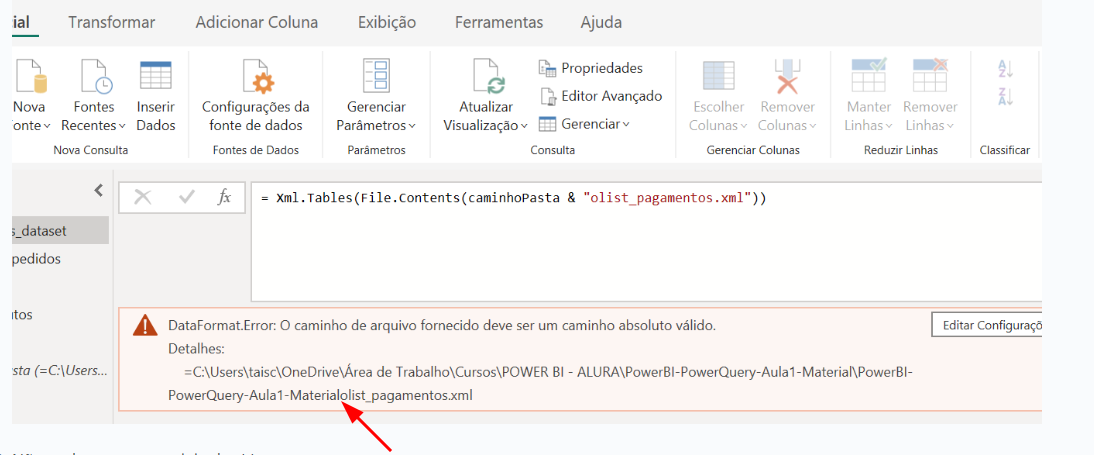Open the Editor Avançado

click(x=601, y=96)
